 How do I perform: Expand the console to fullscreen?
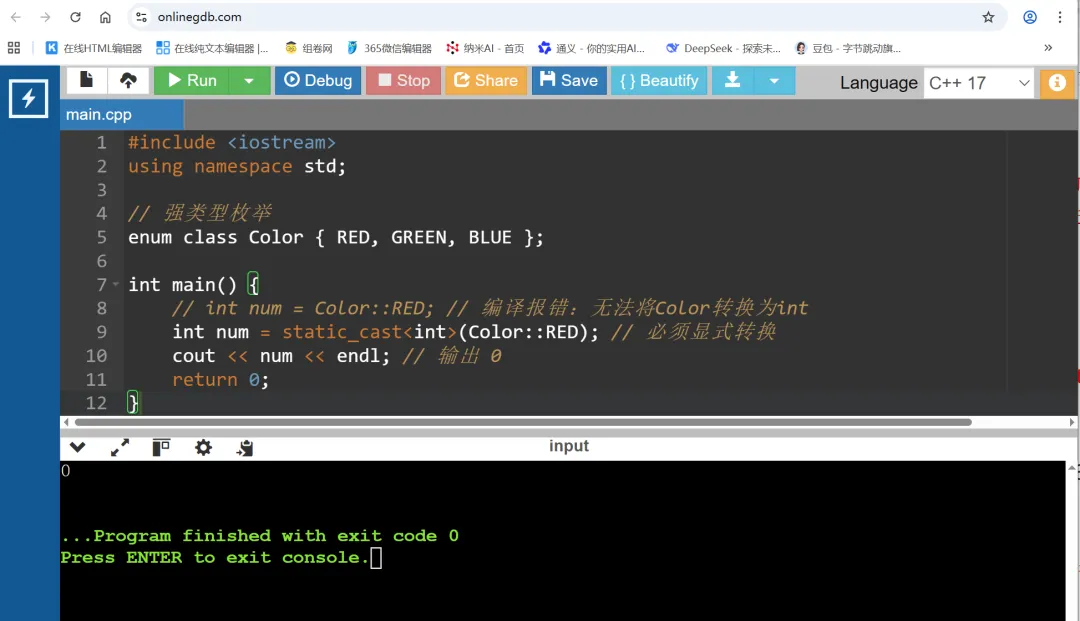(119, 447)
